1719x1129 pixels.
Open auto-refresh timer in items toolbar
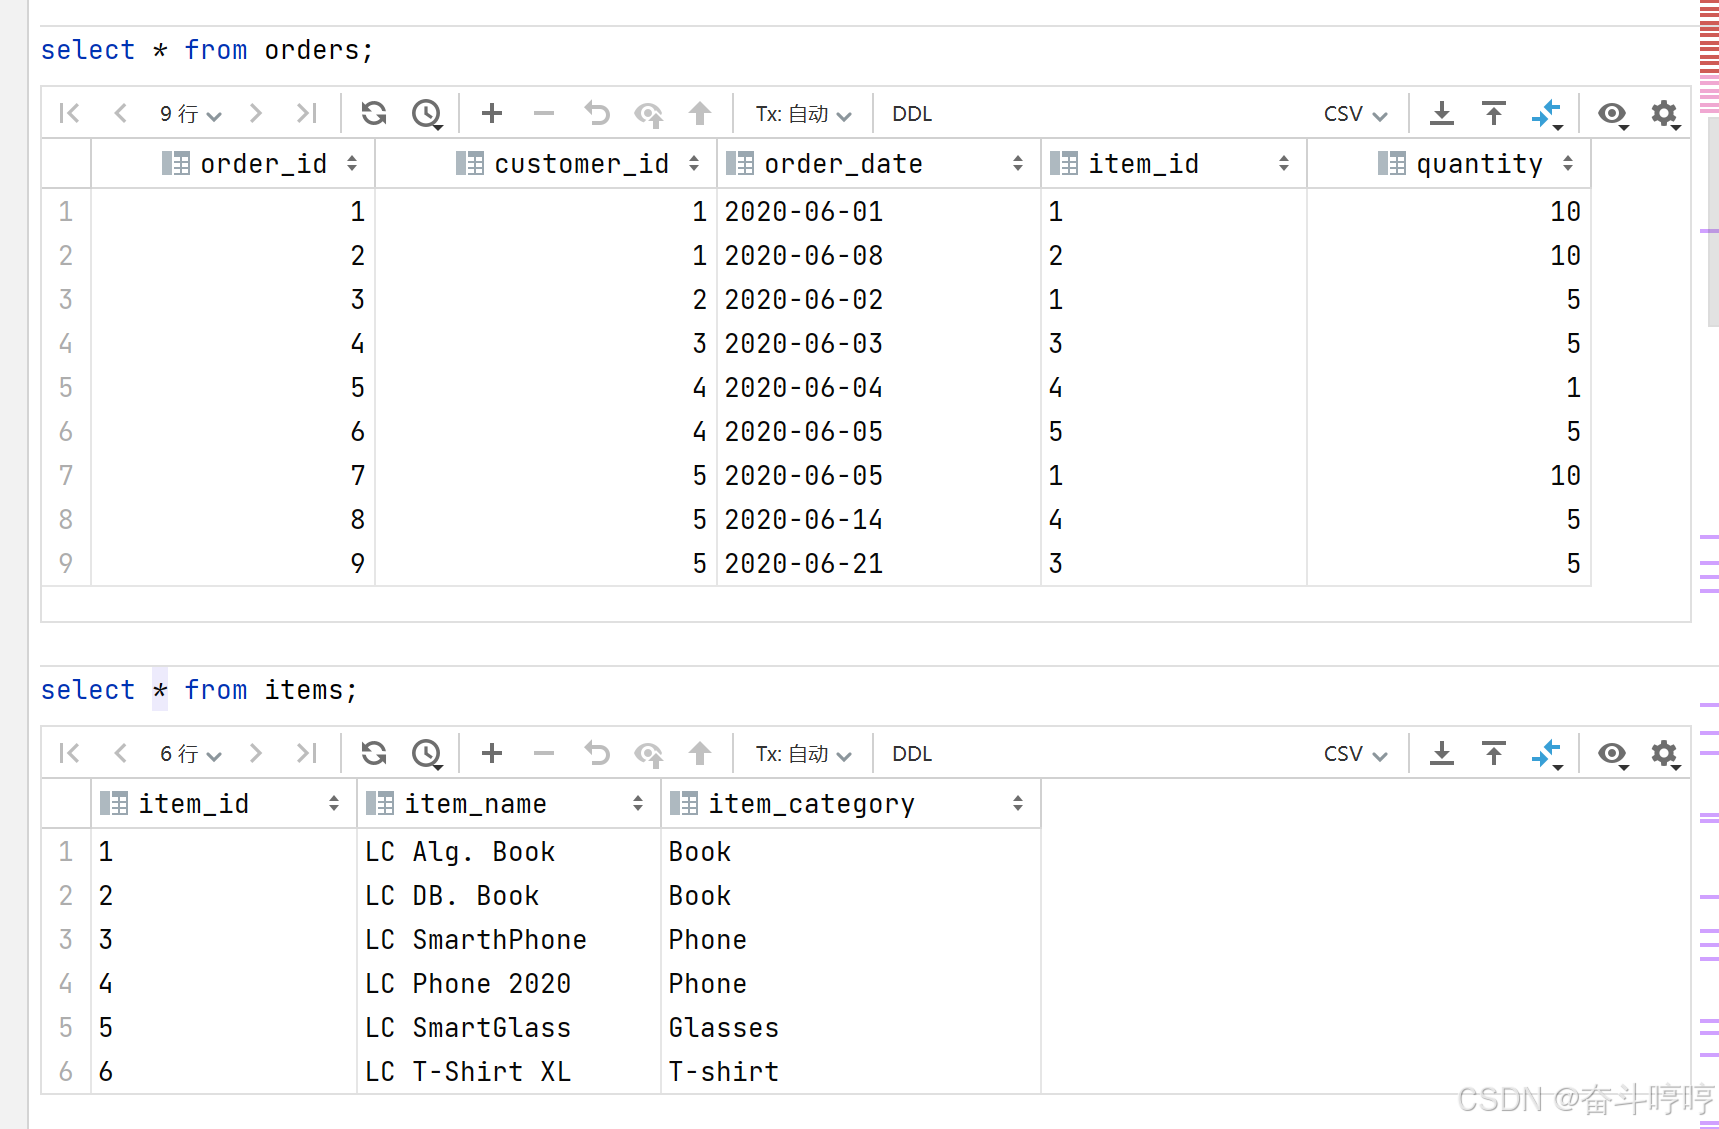pyautogui.click(x=428, y=754)
